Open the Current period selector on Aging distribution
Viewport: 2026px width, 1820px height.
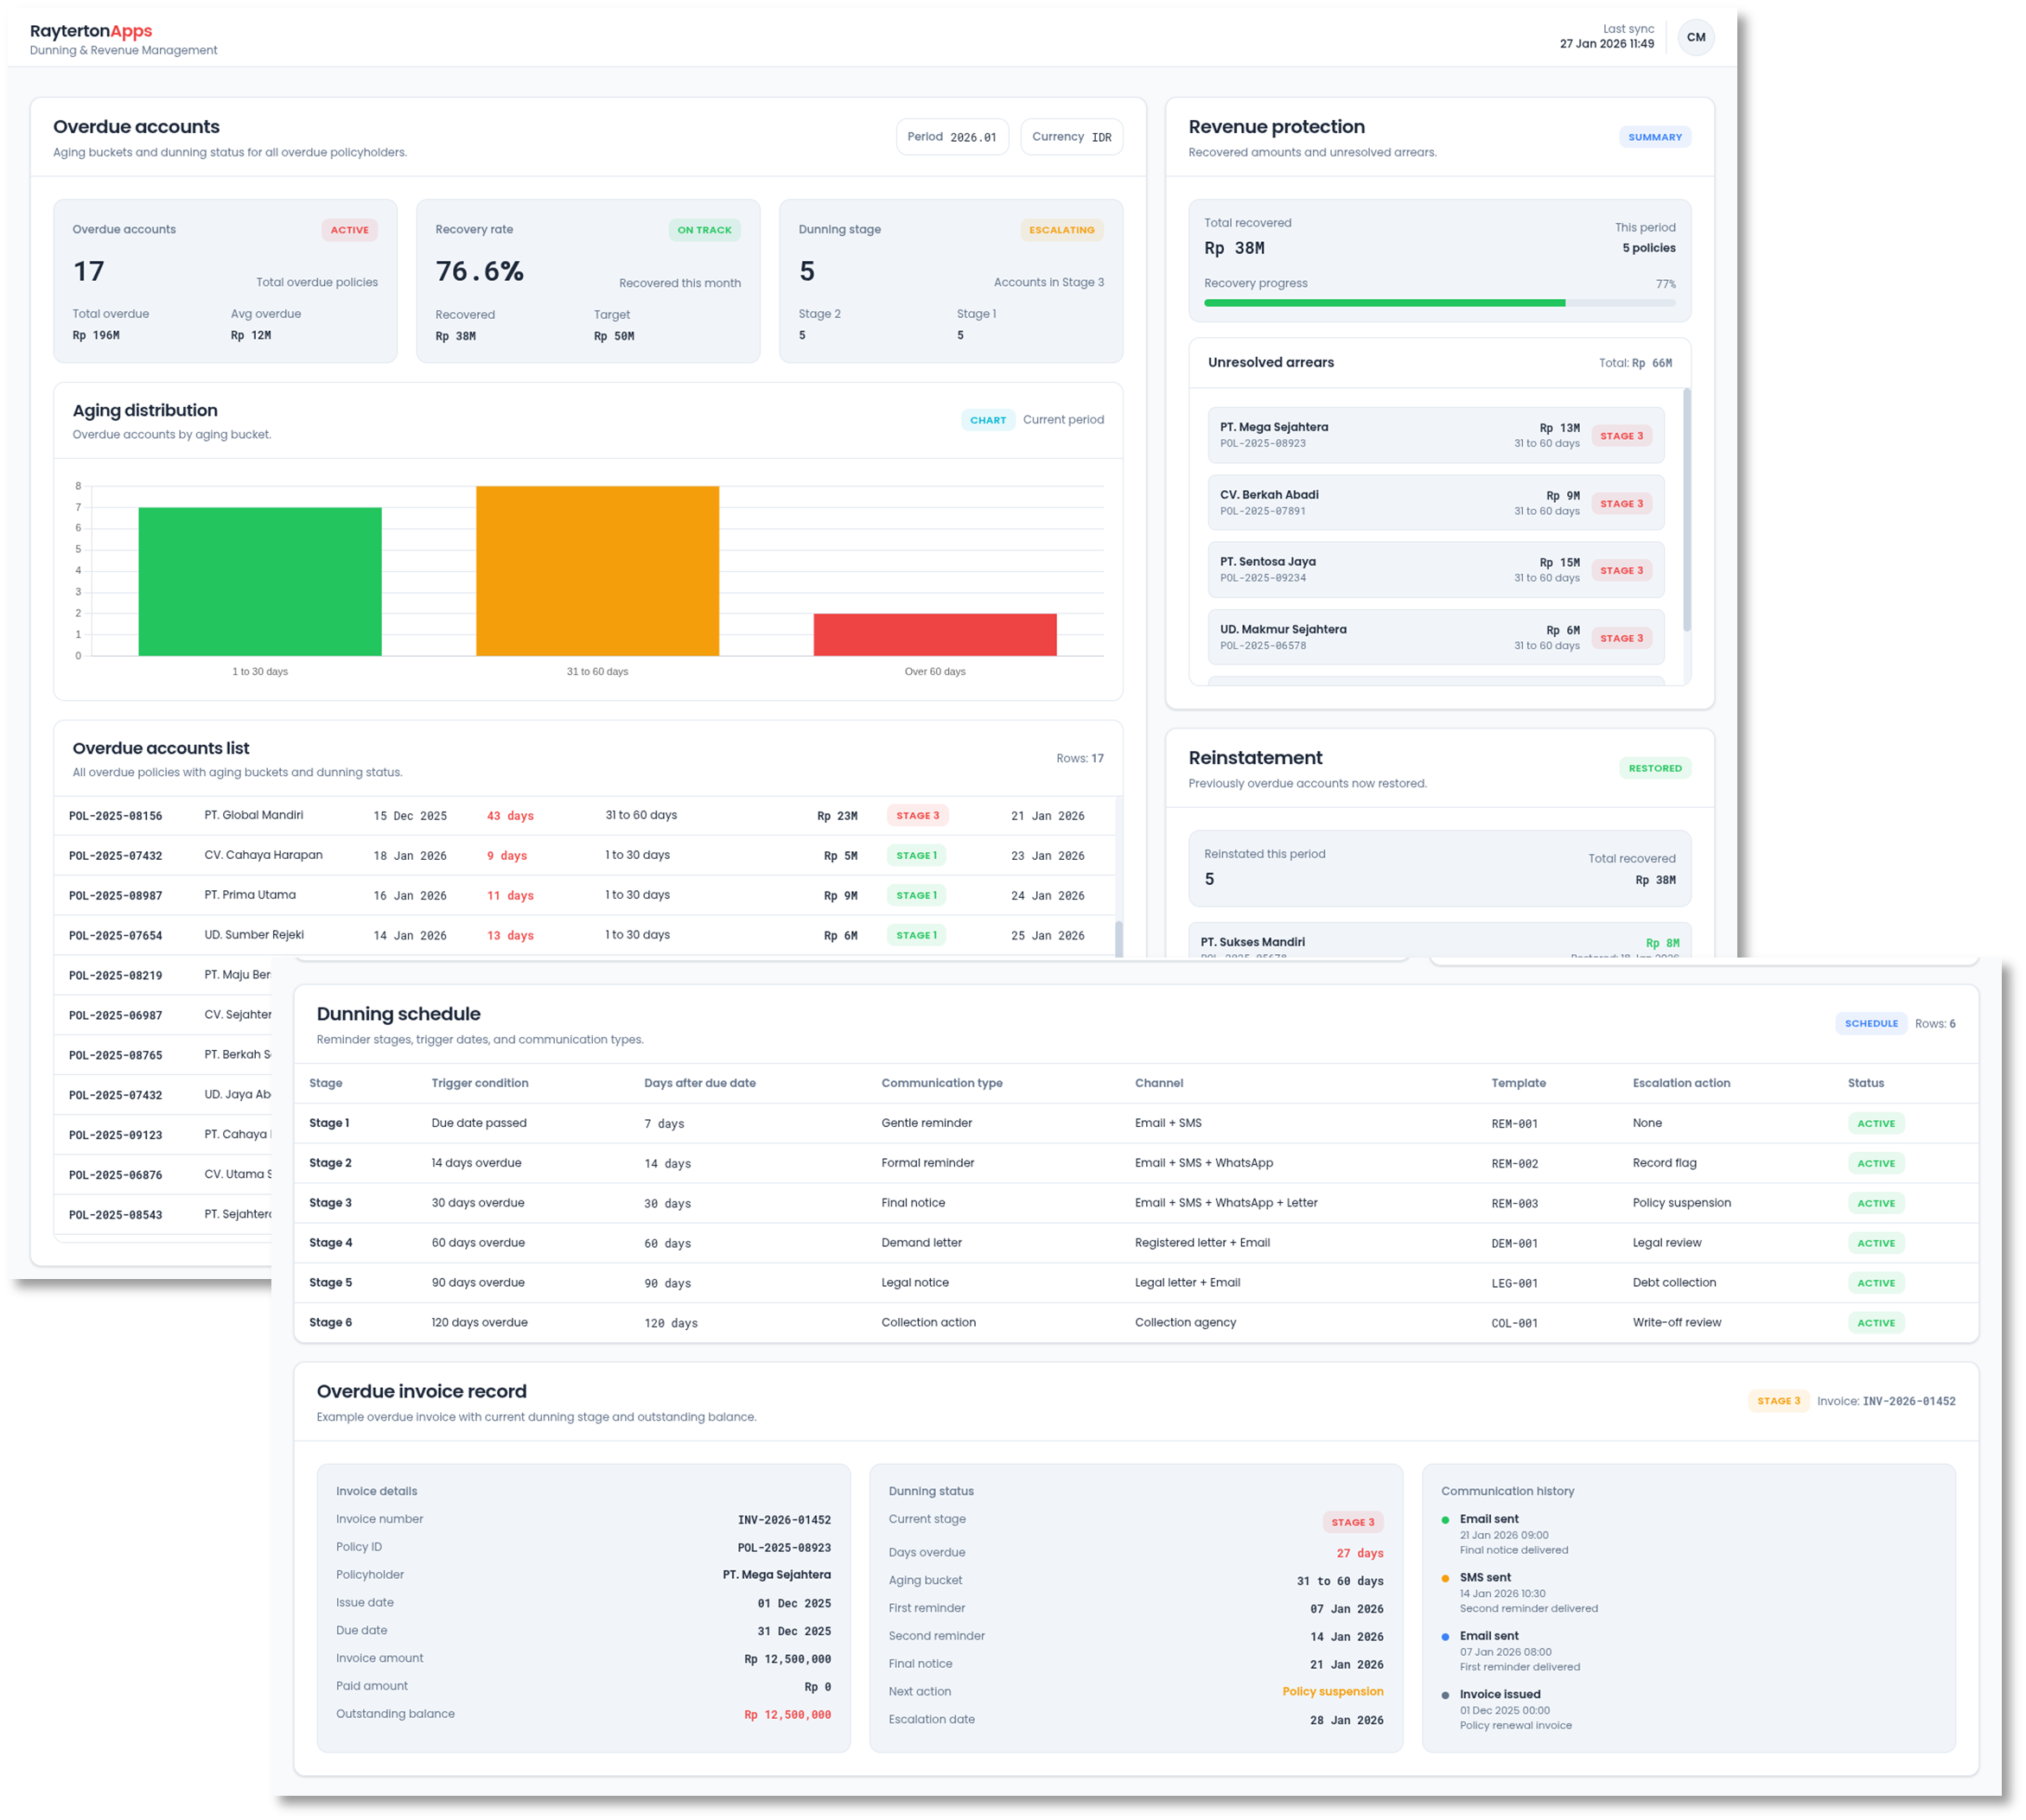click(1064, 420)
